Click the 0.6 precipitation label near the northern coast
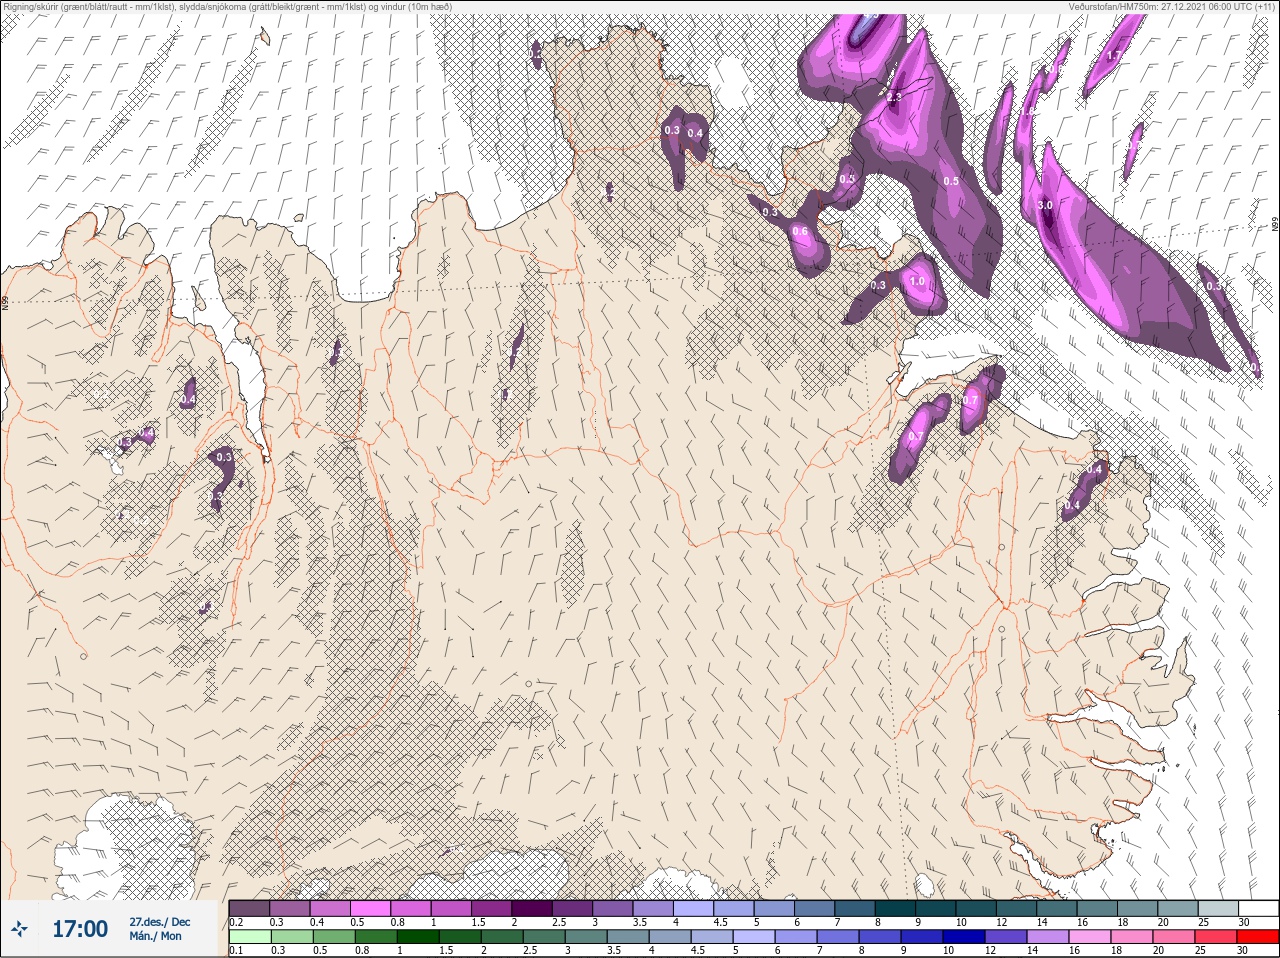This screenshot has width=1280, height=958. (x=800, y=231)
